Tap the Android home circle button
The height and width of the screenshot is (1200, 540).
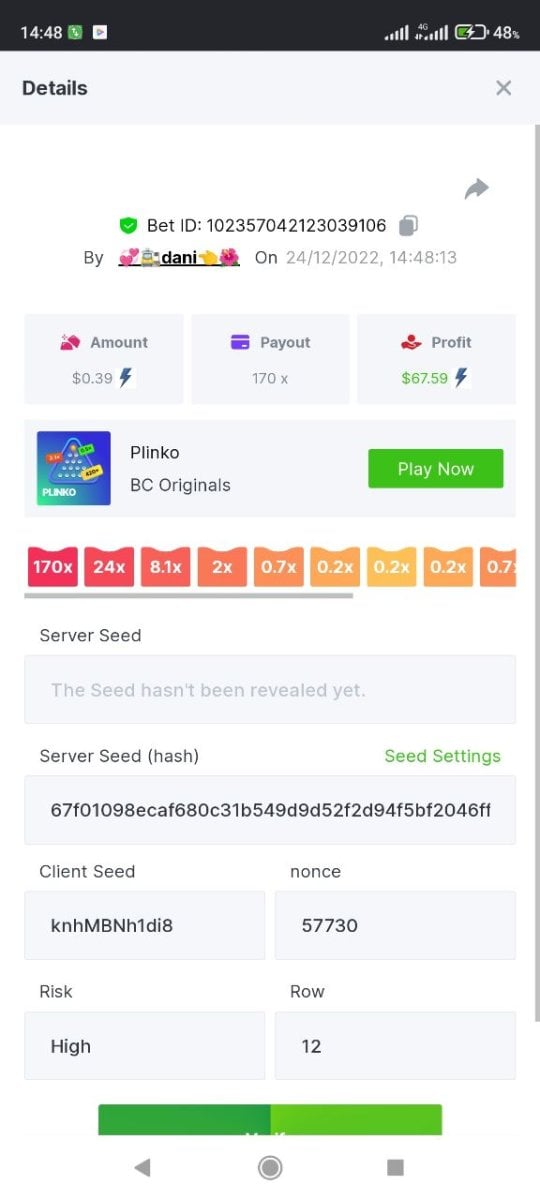pos(270,1167)
